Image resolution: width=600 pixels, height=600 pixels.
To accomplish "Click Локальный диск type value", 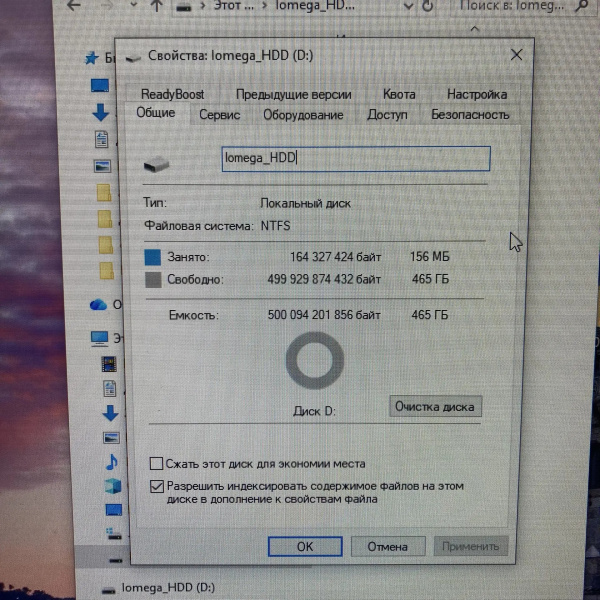I will pyautogui.click(x=306, y=203).
